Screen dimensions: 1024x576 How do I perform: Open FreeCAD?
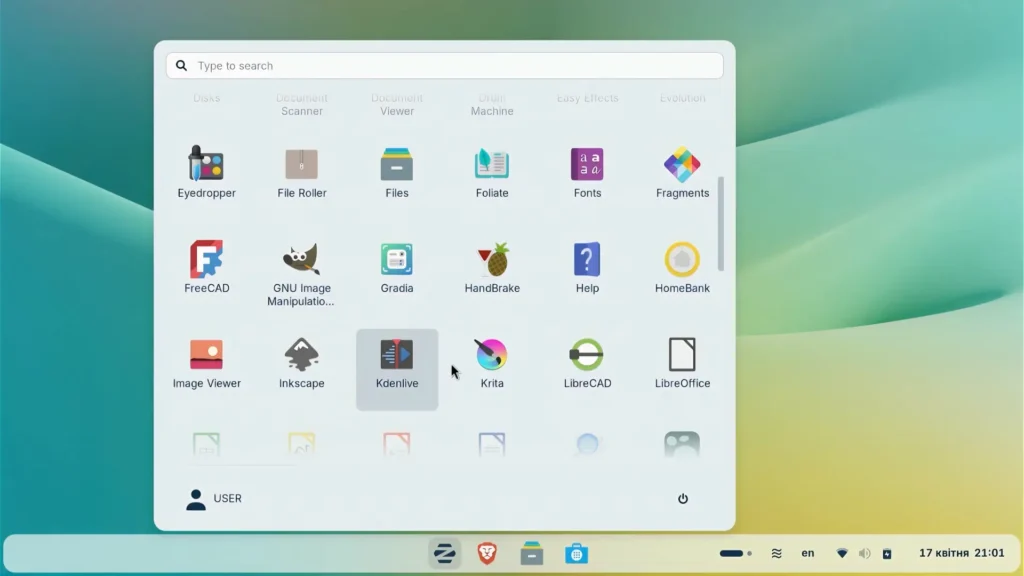pyautogui.click(x=206, y=268)
